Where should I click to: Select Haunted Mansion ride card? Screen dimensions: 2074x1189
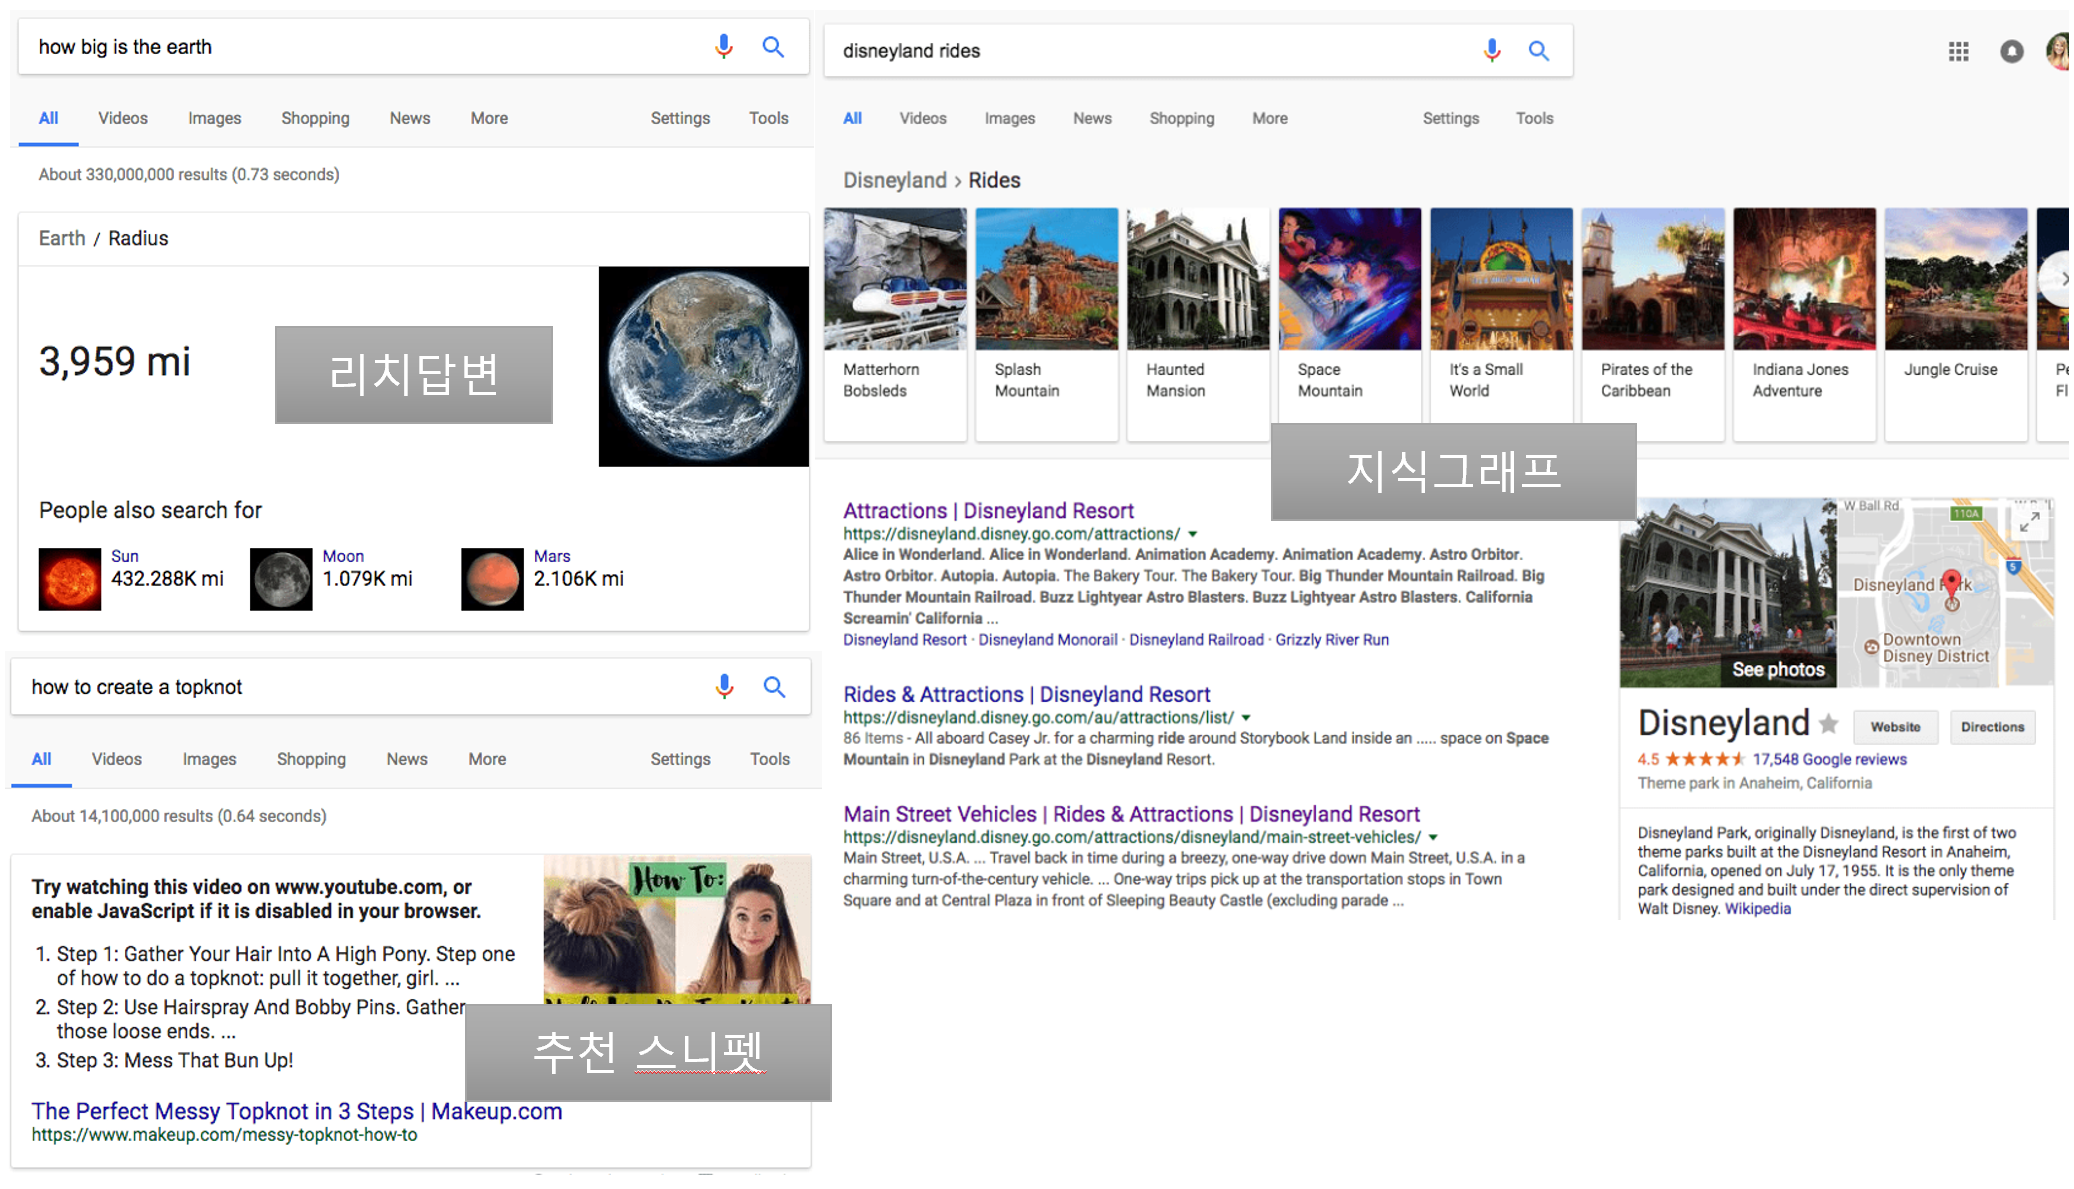pos(1198,324)
